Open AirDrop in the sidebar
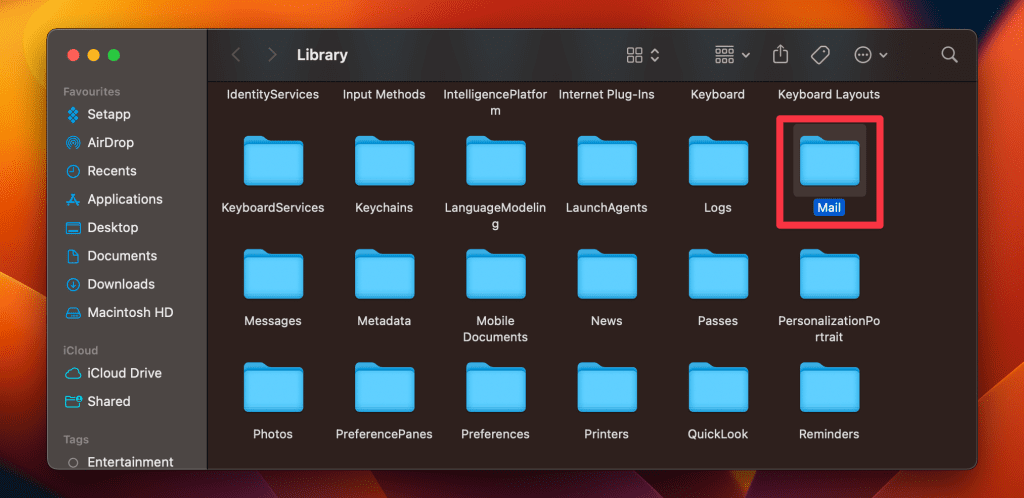 tap(110, 143)
